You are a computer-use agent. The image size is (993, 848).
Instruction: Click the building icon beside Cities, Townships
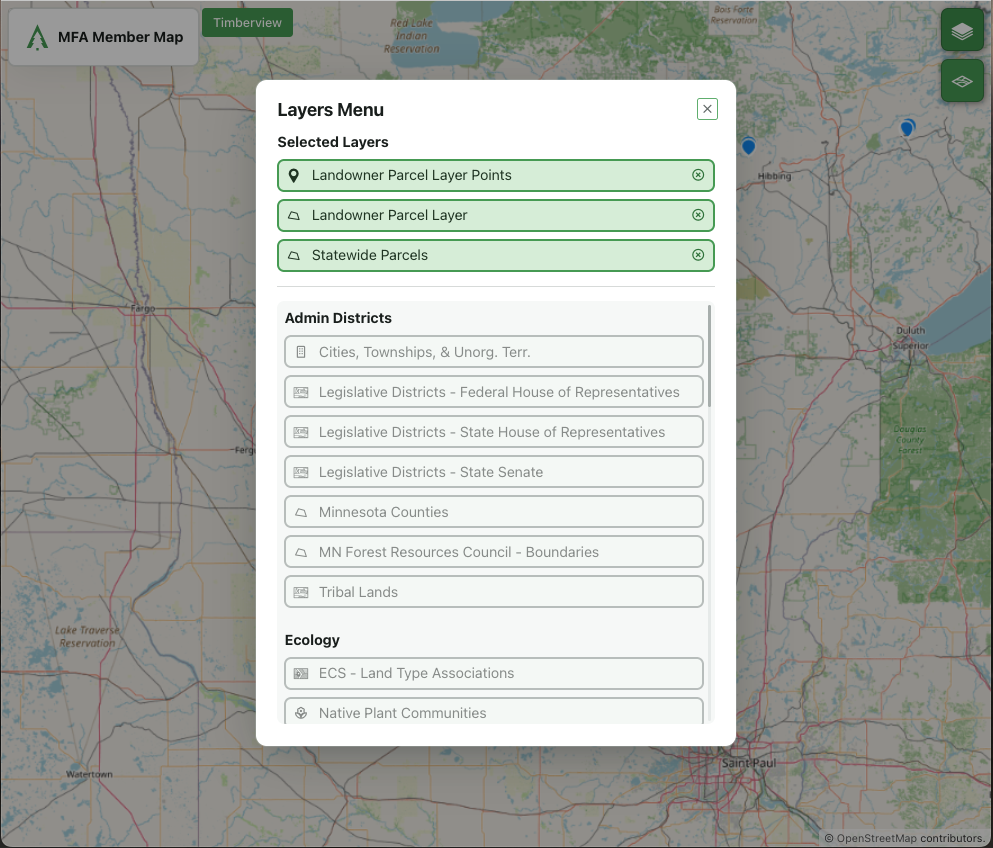pyautogui.click(x=301, y=351)
